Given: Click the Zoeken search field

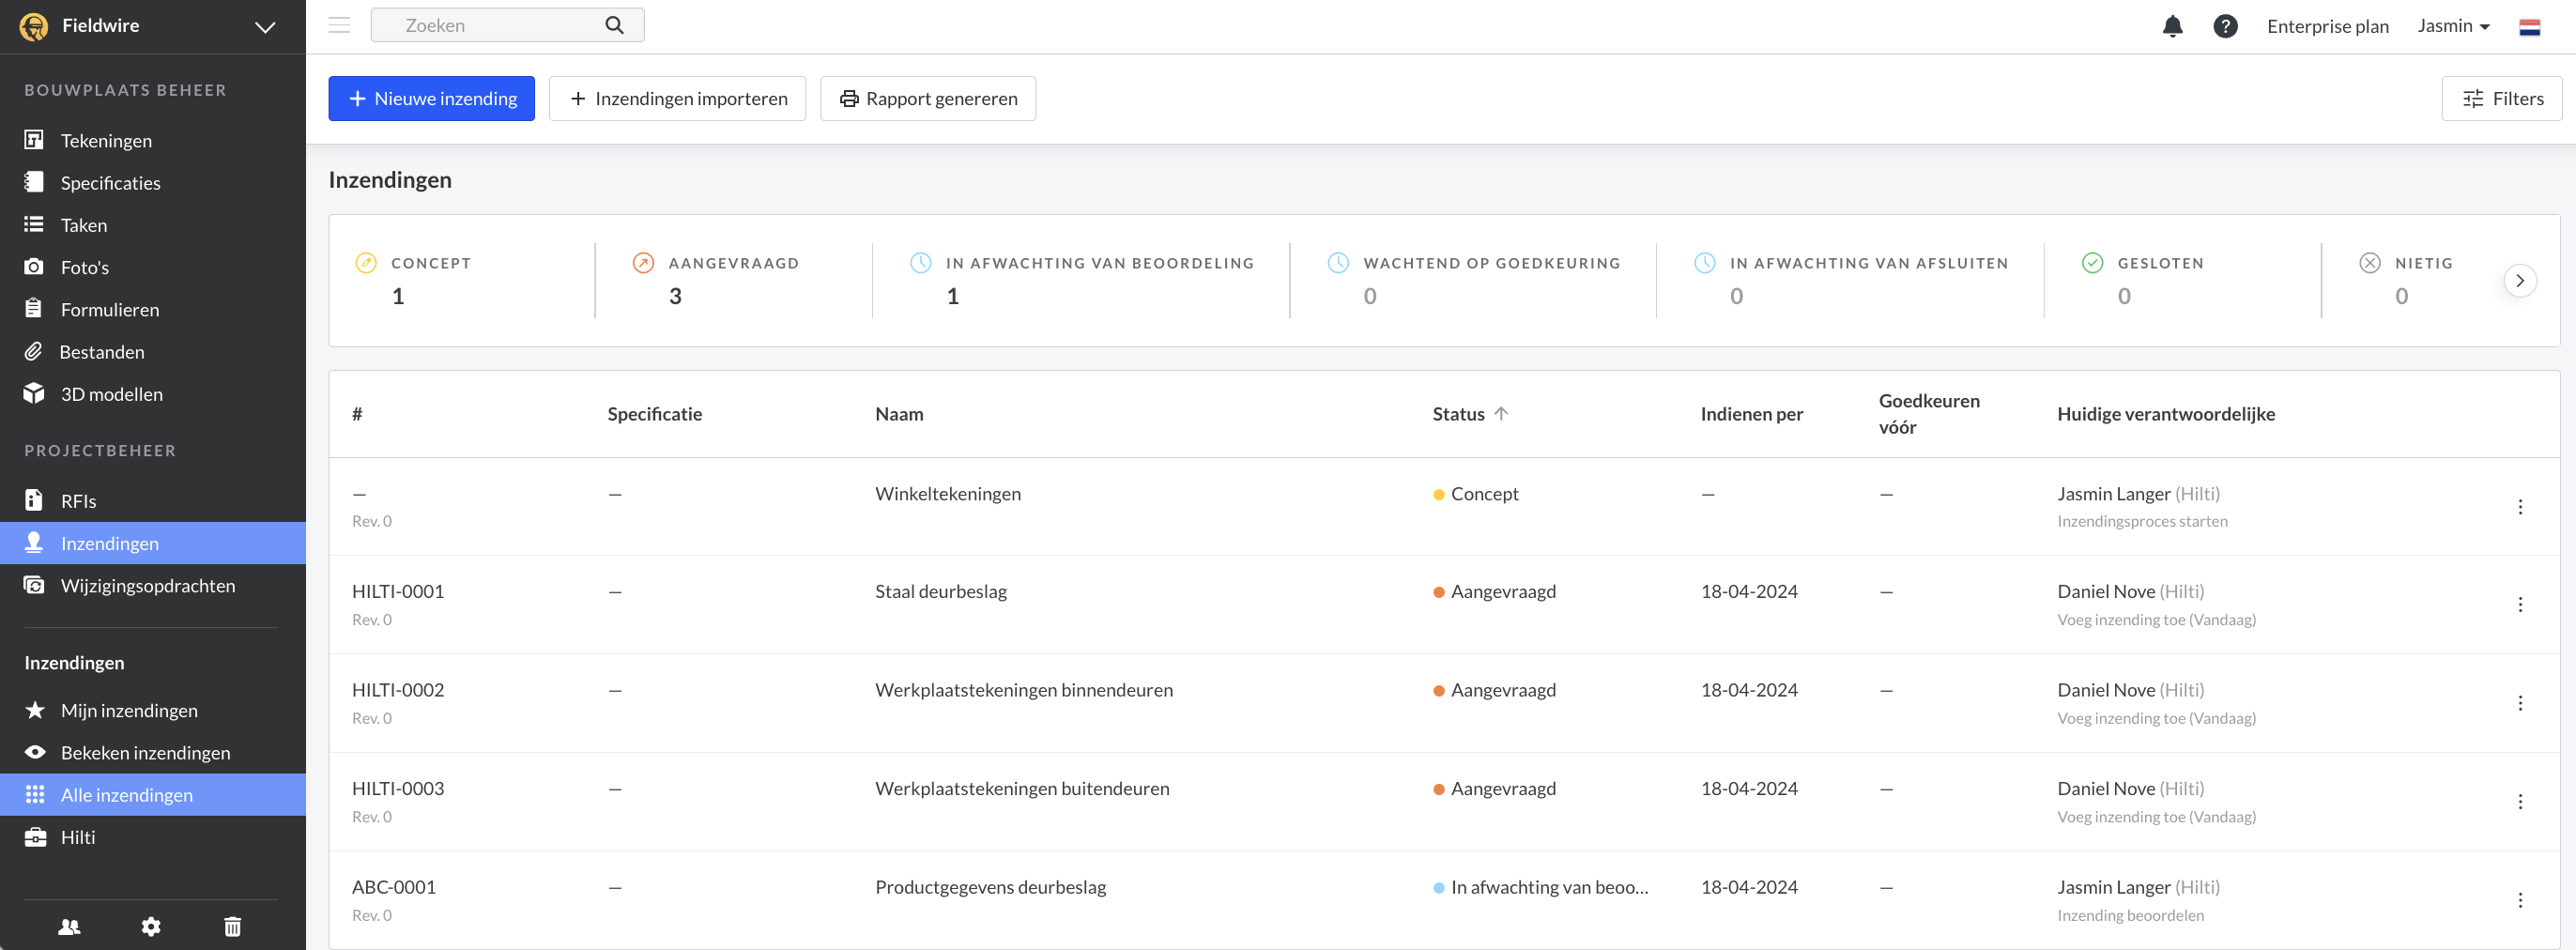Looking at the screenshot, I should tap(507, 25).
